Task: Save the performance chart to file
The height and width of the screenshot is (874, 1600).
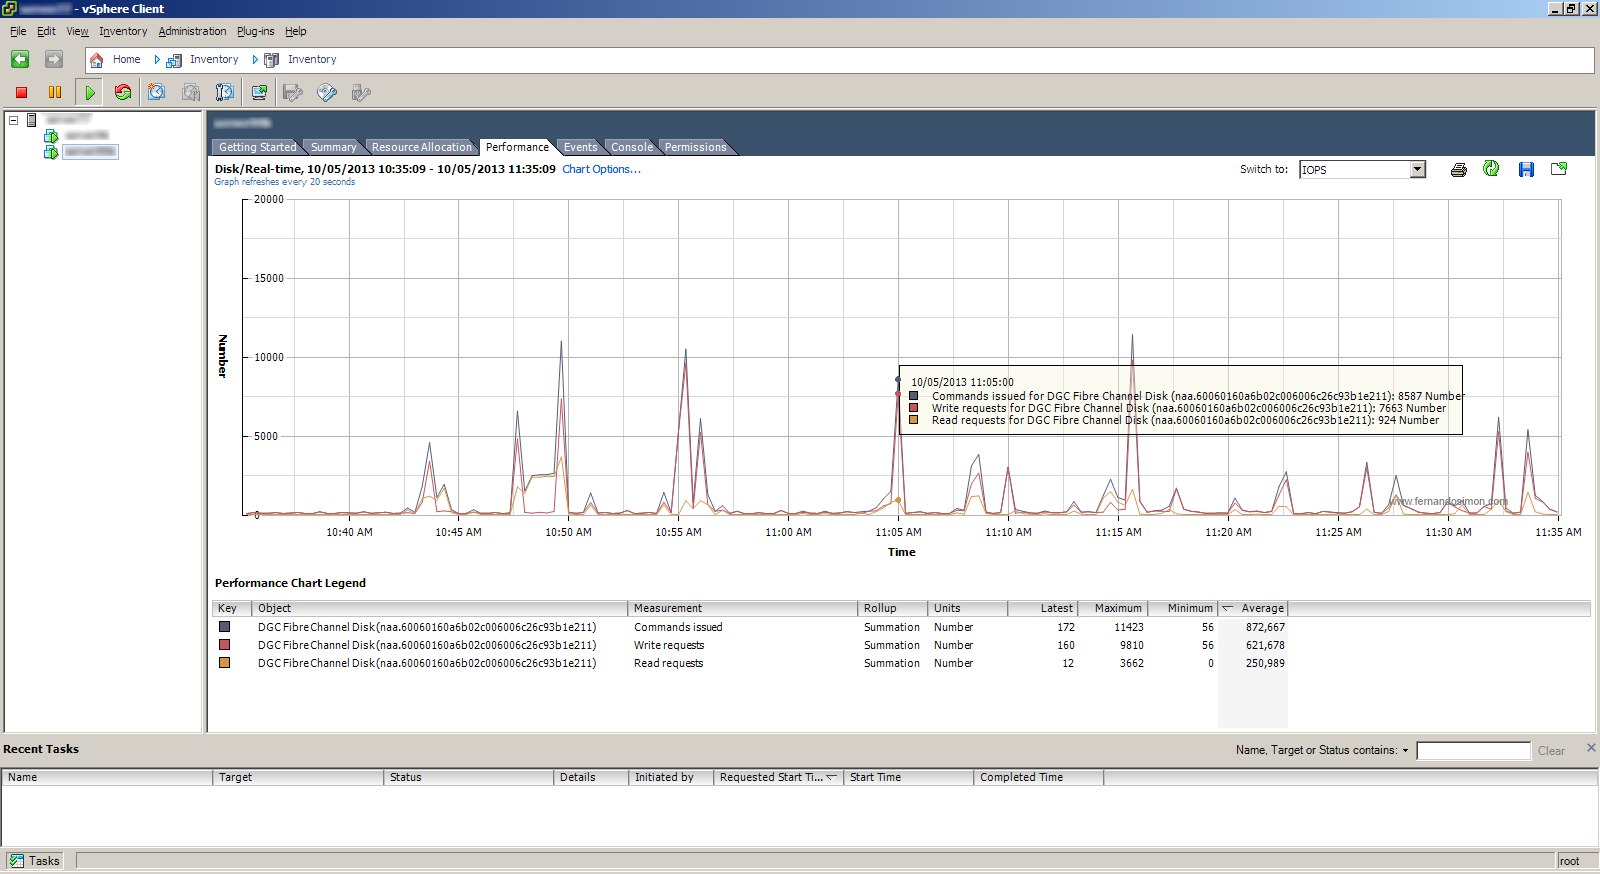Action: pos(1526,170)
